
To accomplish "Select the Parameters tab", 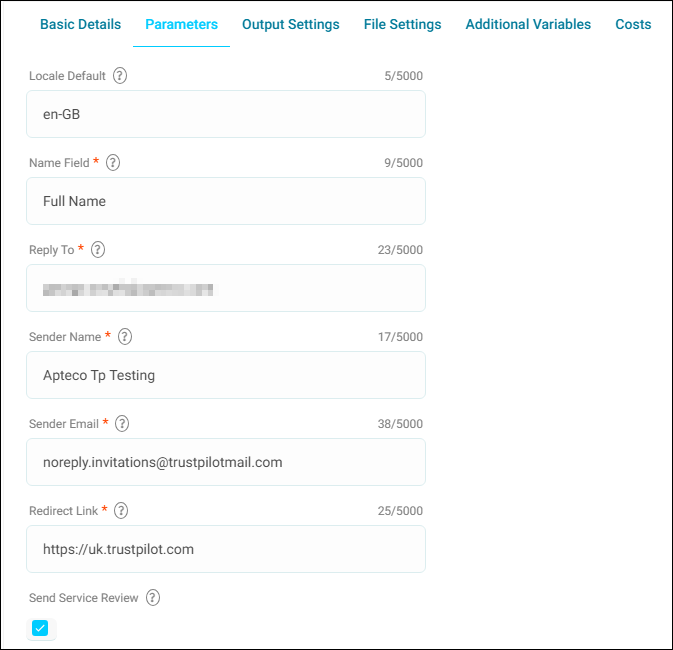I will pos(182,24).
